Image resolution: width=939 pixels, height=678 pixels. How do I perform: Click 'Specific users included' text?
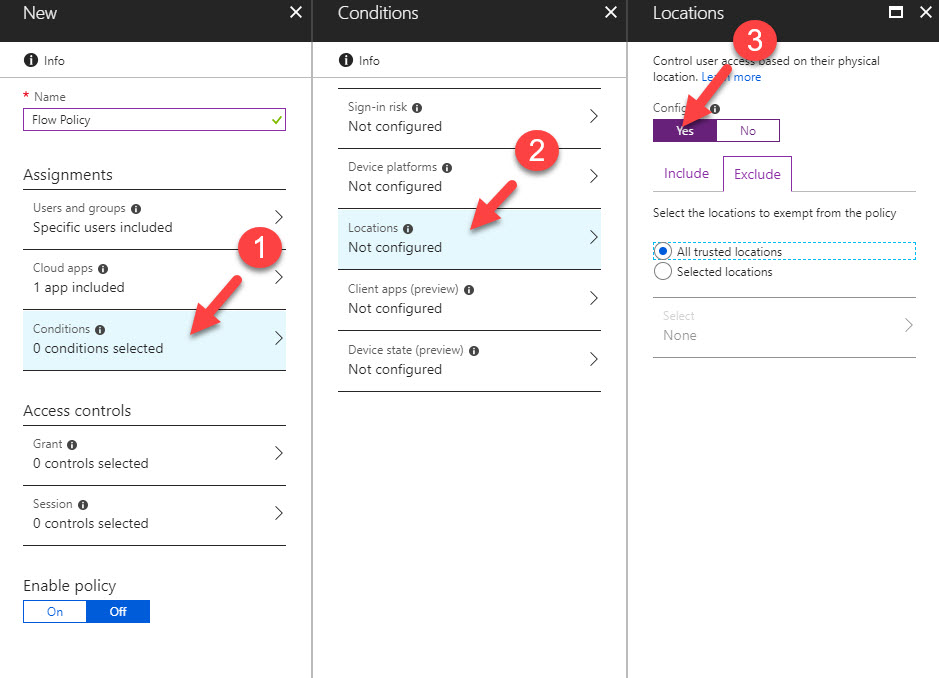(x=102, y=228)
